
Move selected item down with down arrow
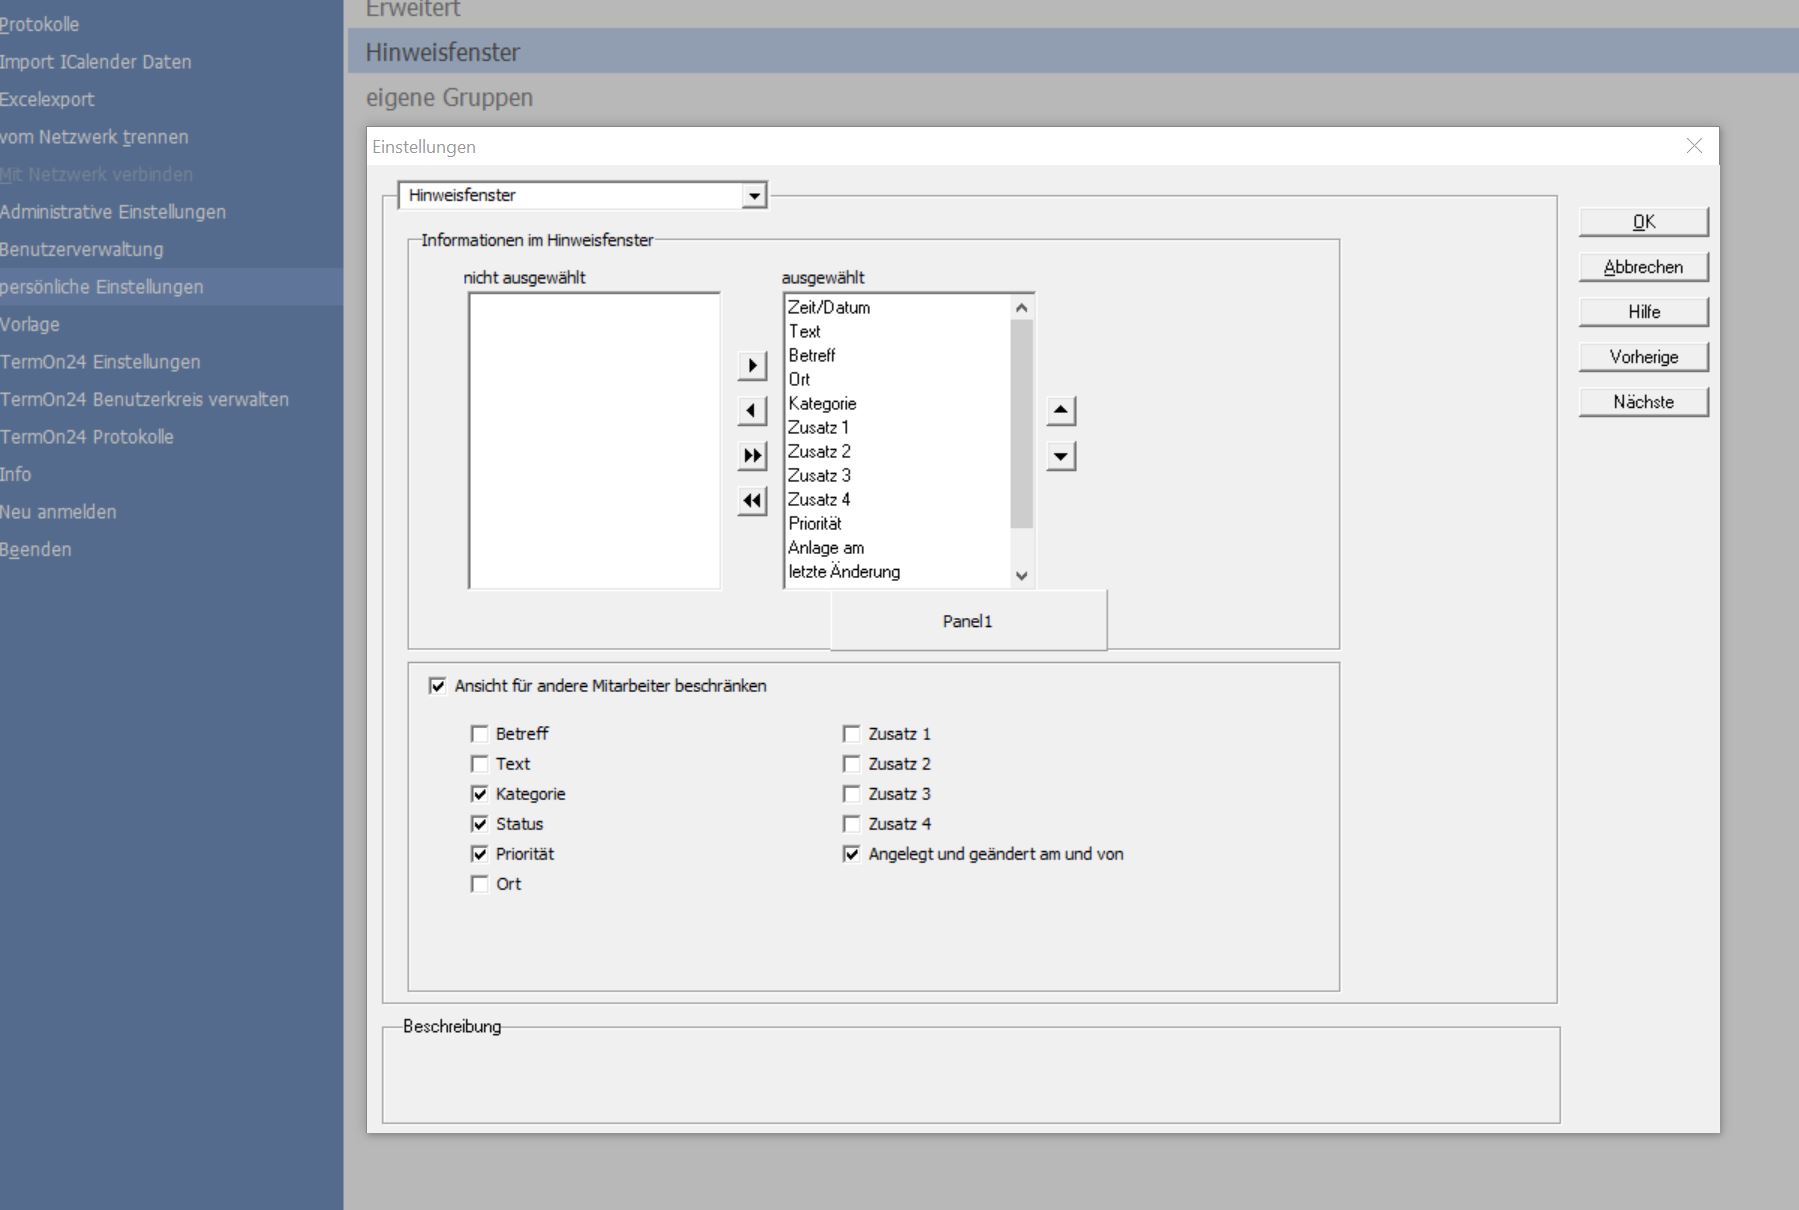[1061, 456]
